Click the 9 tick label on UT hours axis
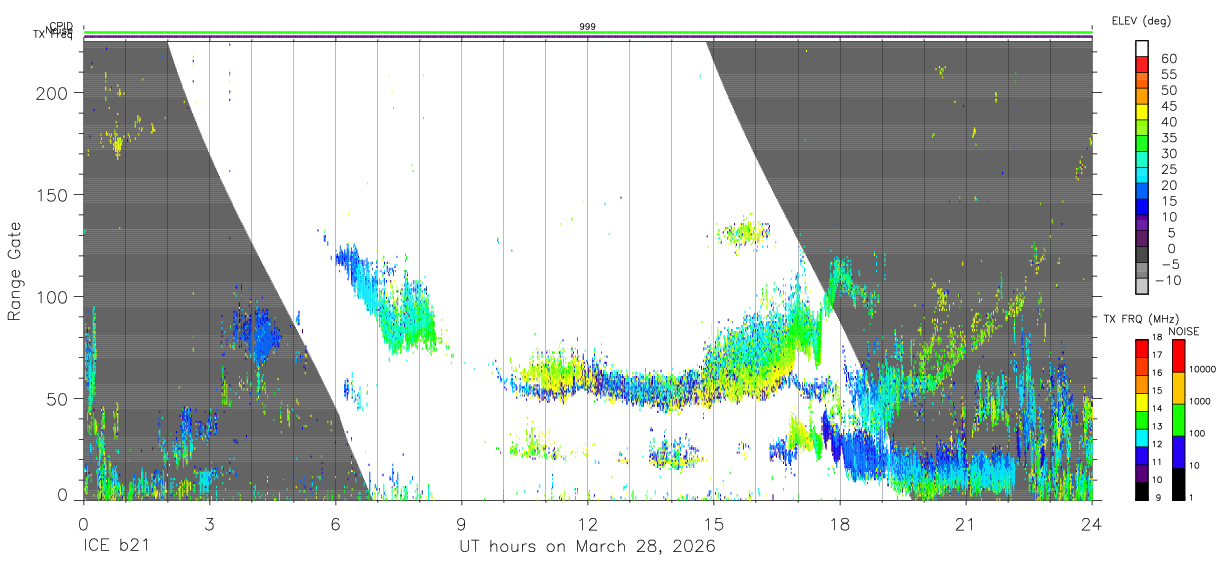 (x=462, y=524)
